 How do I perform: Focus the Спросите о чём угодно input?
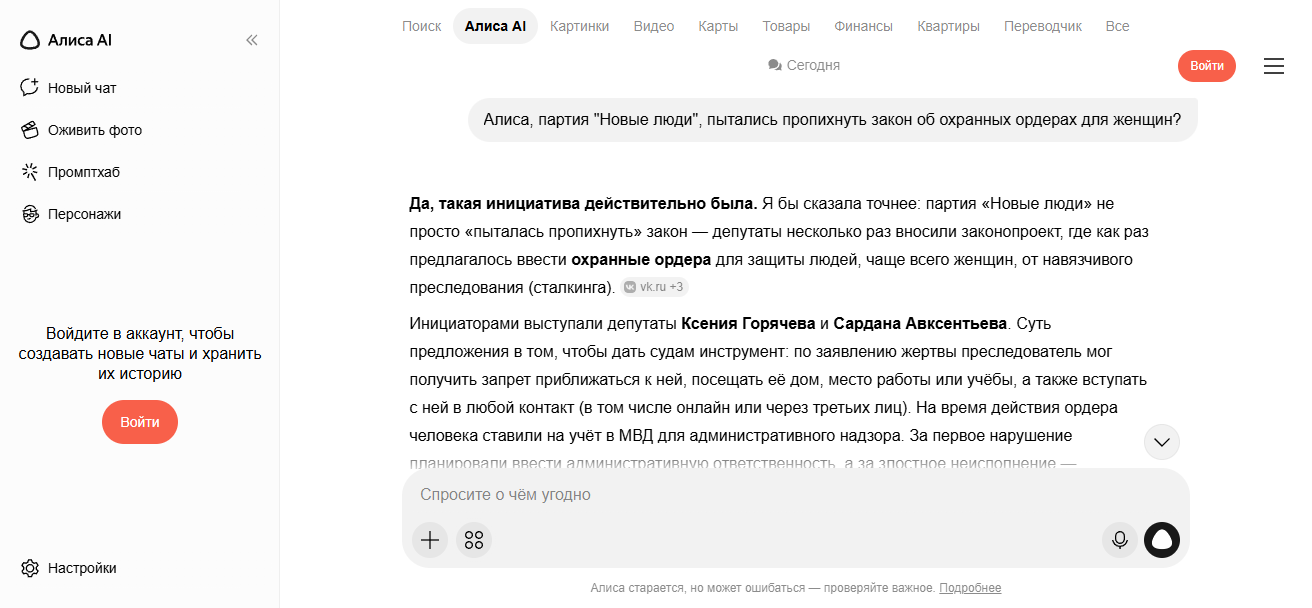pos(795,495)
